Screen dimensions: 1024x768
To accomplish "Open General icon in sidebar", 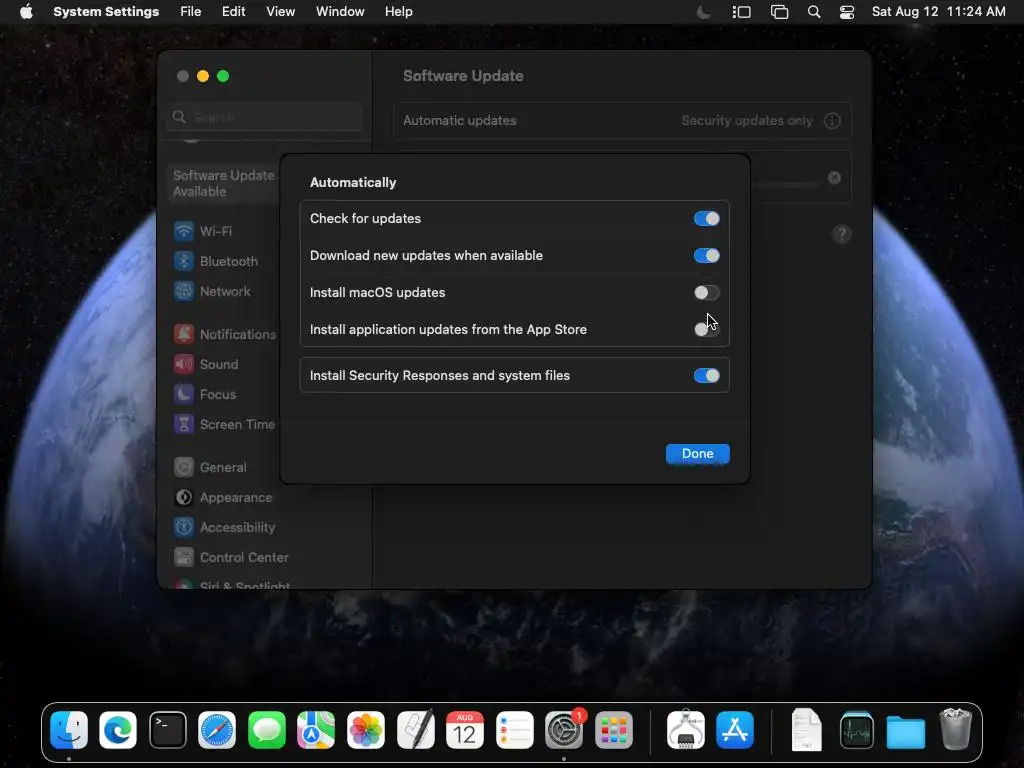I will tap(184, 468).
